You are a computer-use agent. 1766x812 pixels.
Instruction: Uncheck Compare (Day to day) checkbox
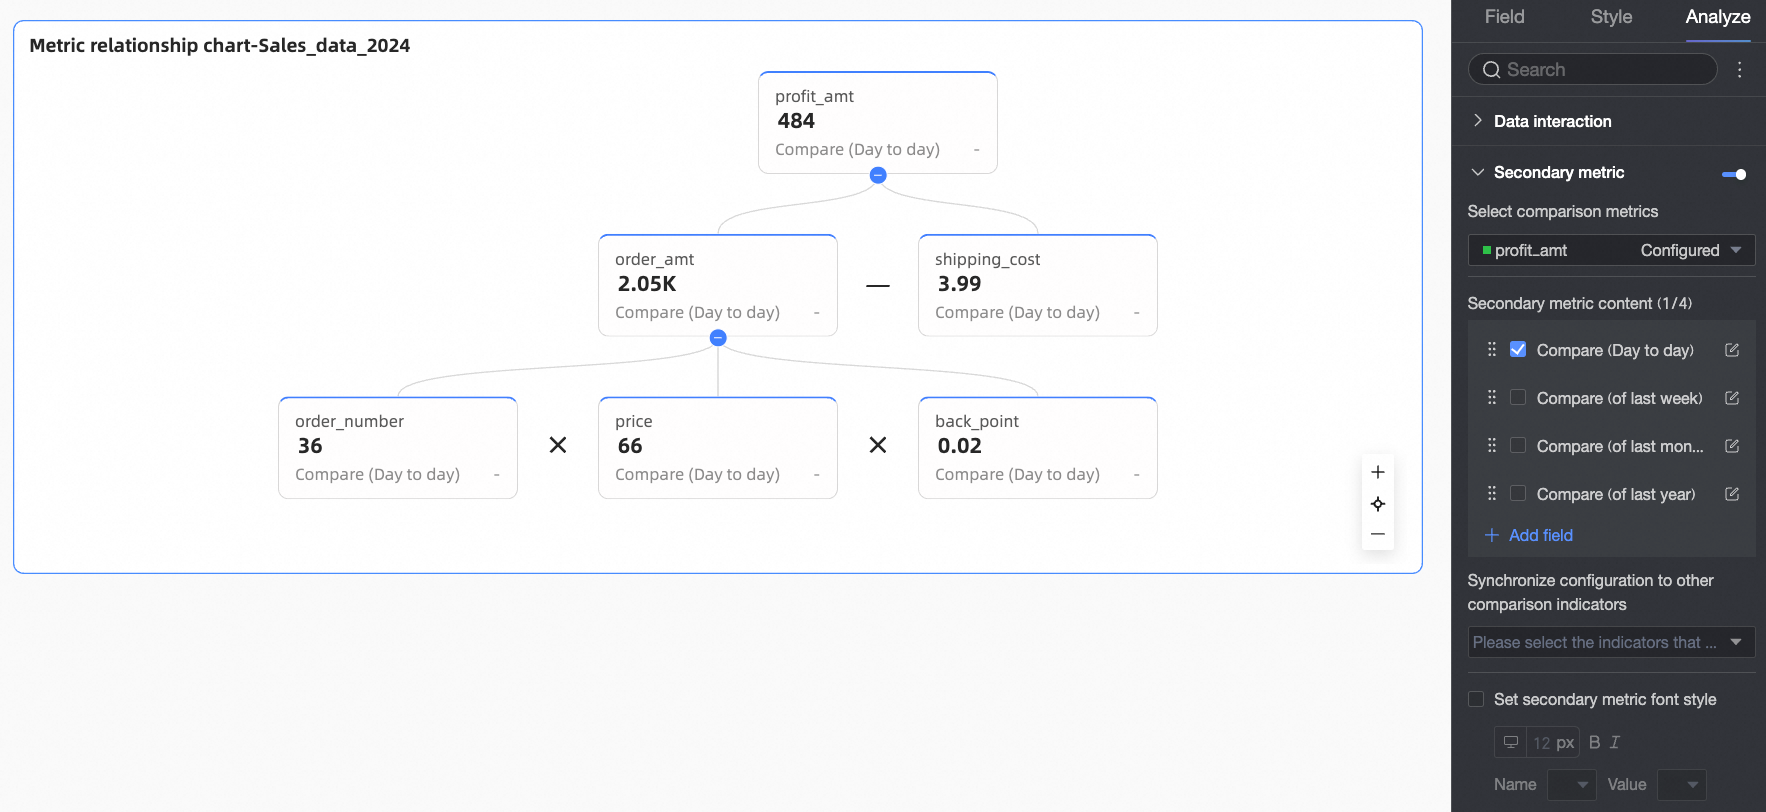pos(1518,350)
